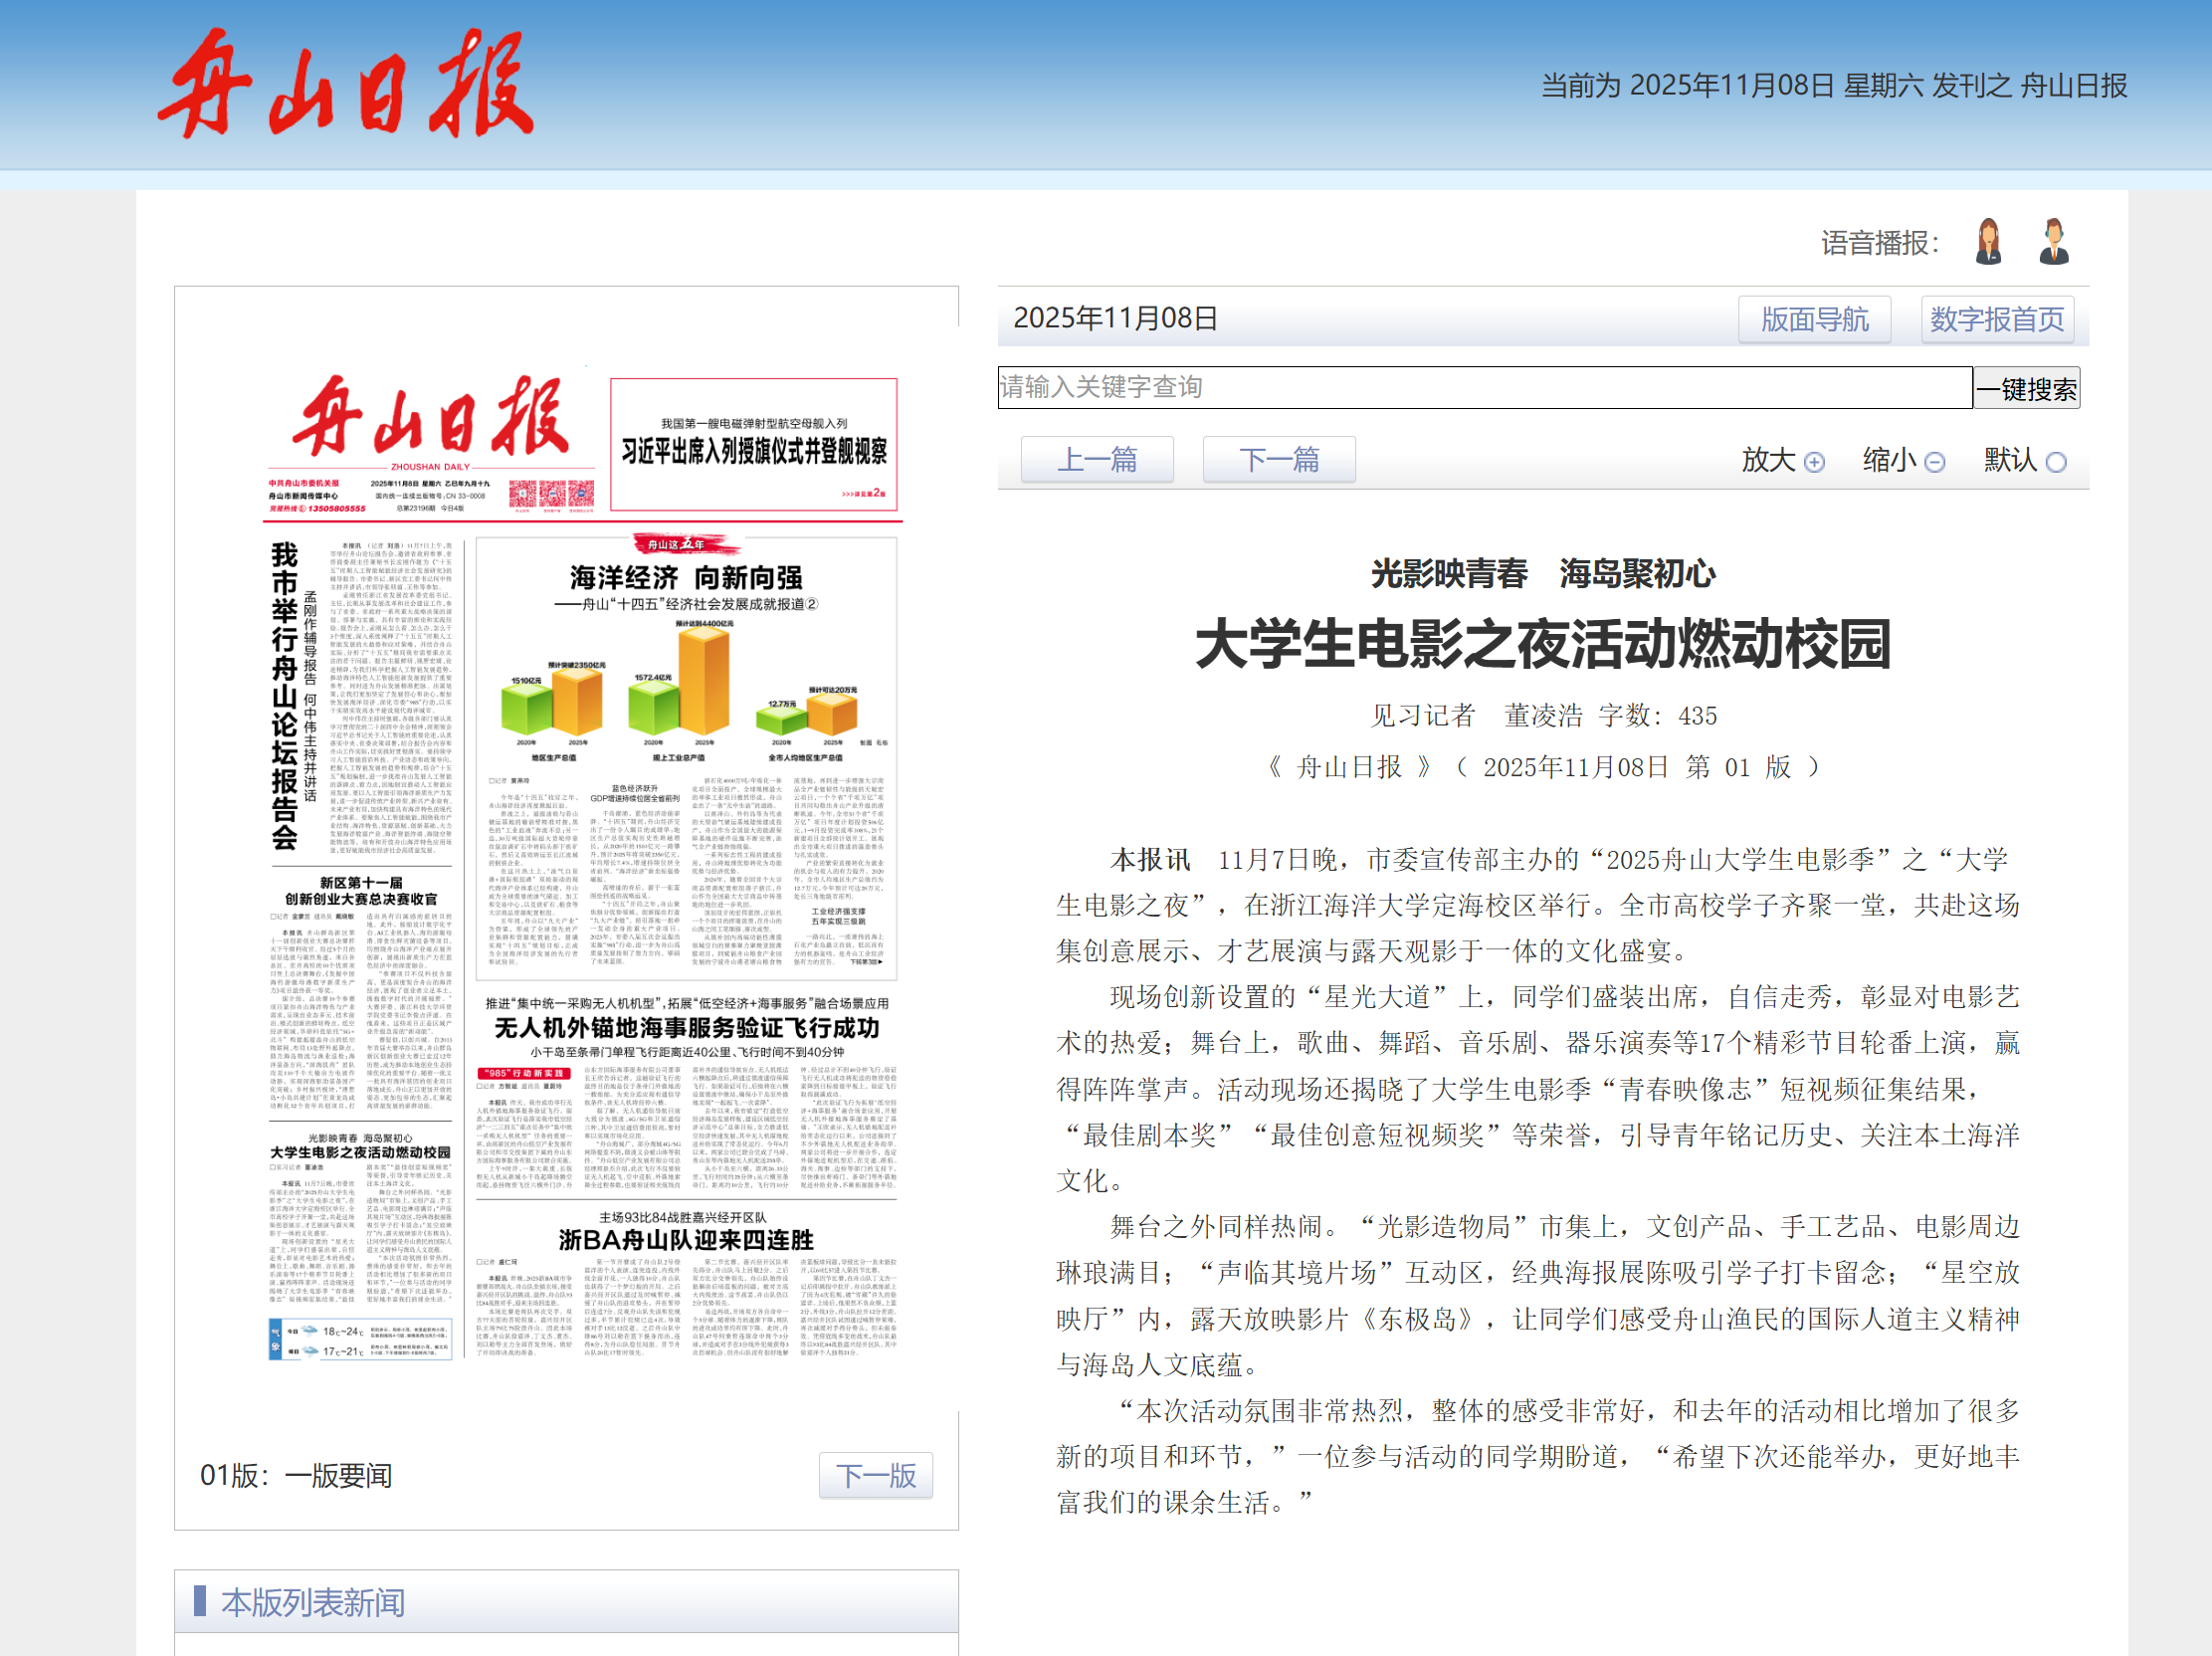Viewport: 2212px width, 1656px height.
Task: Go to 数字报首页 digital paper home
Action: pyautogui.click(x=1996, y=320)
